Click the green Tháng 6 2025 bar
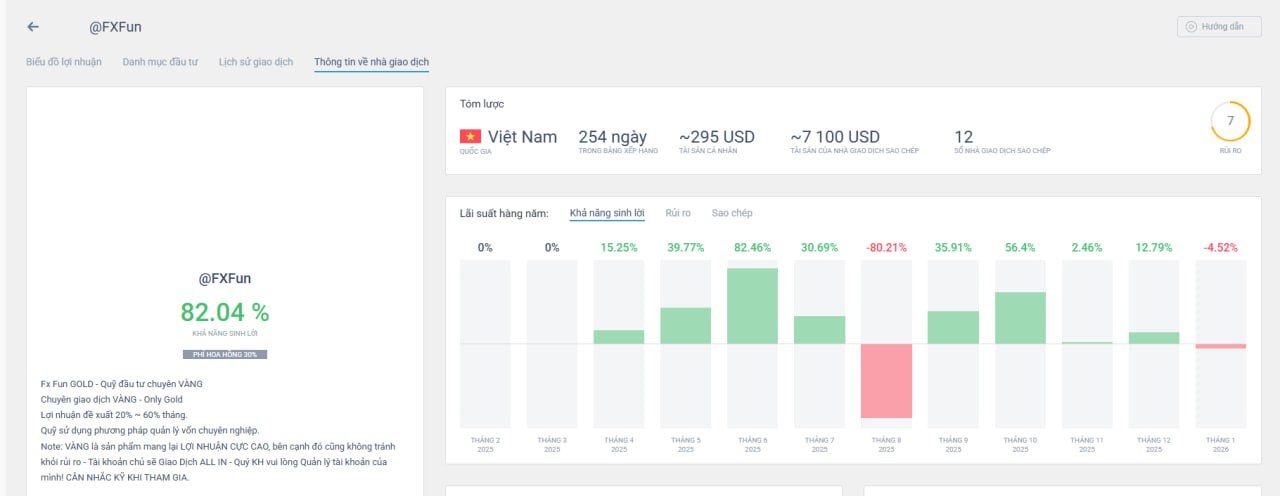The image size is (1280, 496). click(x=752, y=306)
